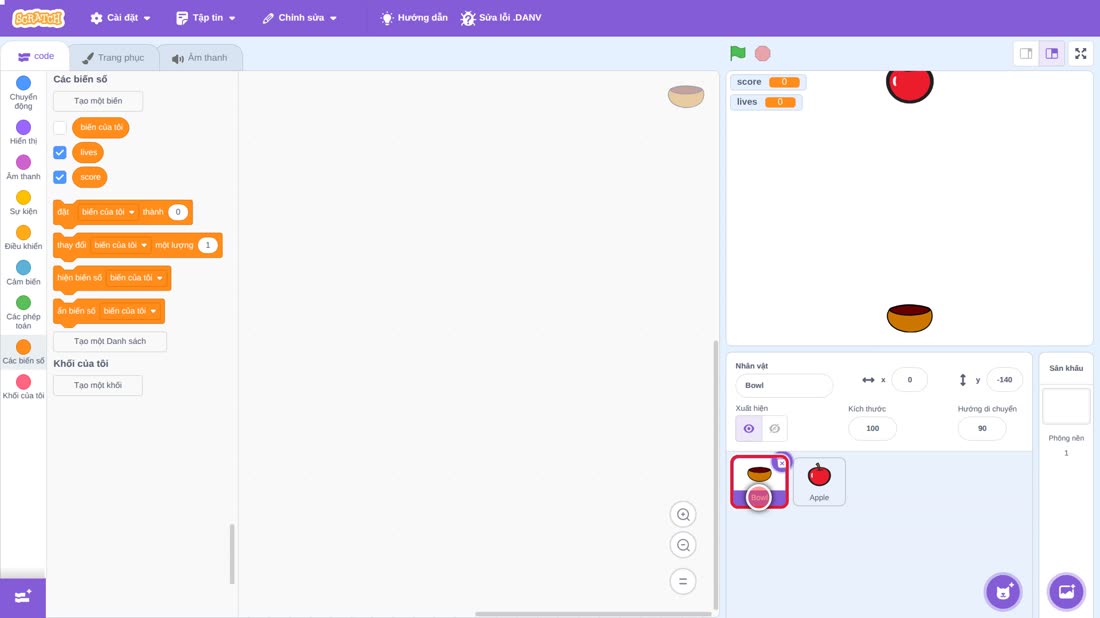Click the 'Tạo một Danh sách' button

click(x=110, y=341)
